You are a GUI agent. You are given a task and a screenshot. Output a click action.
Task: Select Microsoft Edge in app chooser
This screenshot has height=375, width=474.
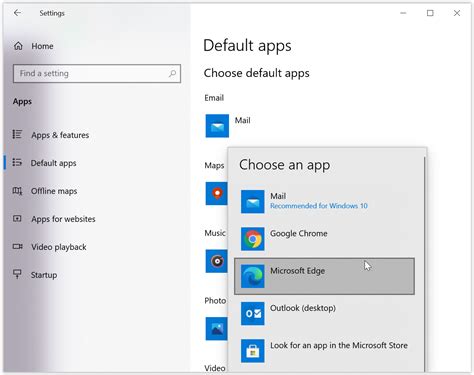pos(324,276)
